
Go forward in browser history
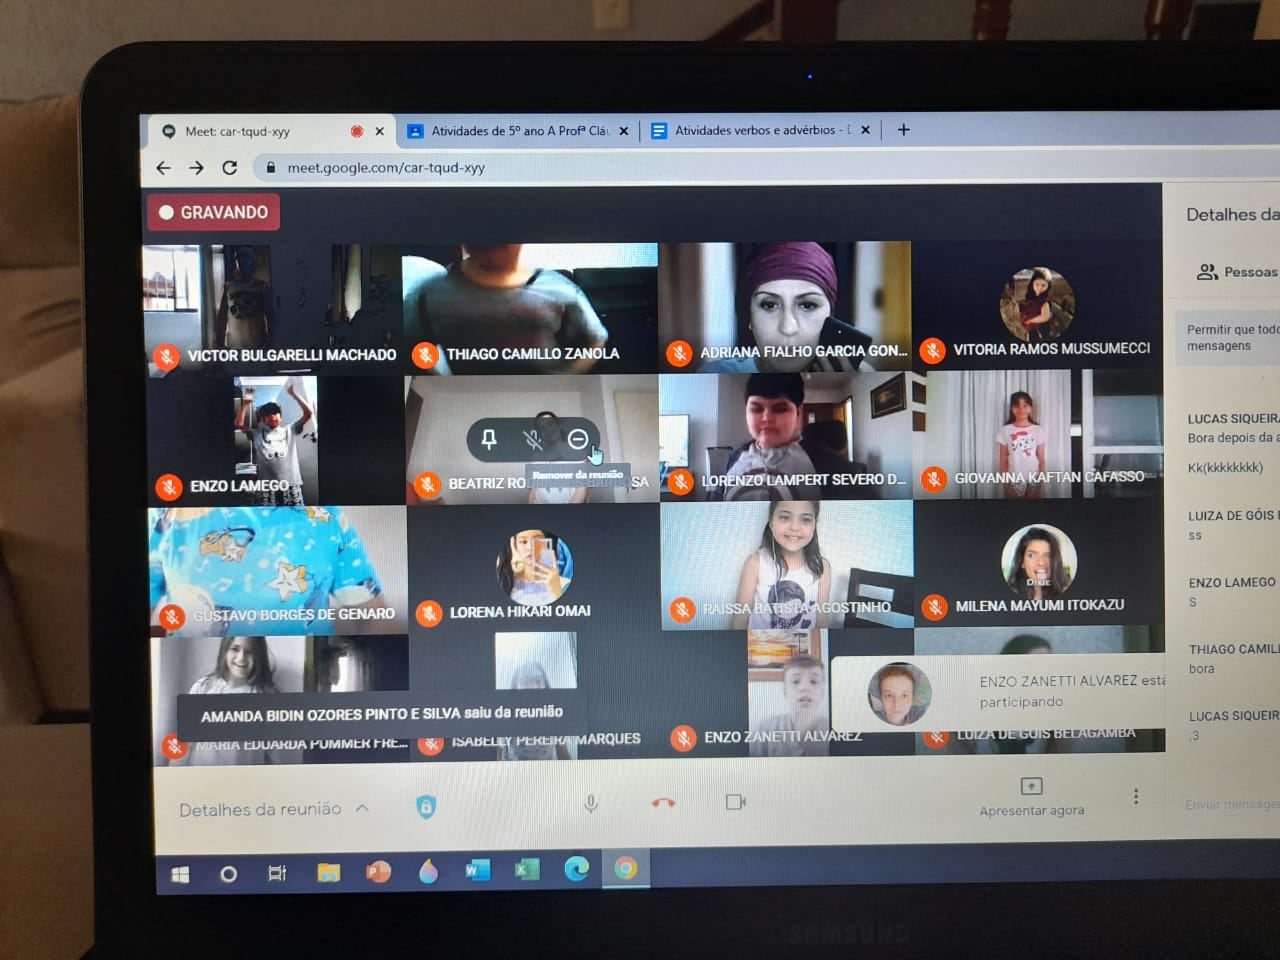coord(196,168)
